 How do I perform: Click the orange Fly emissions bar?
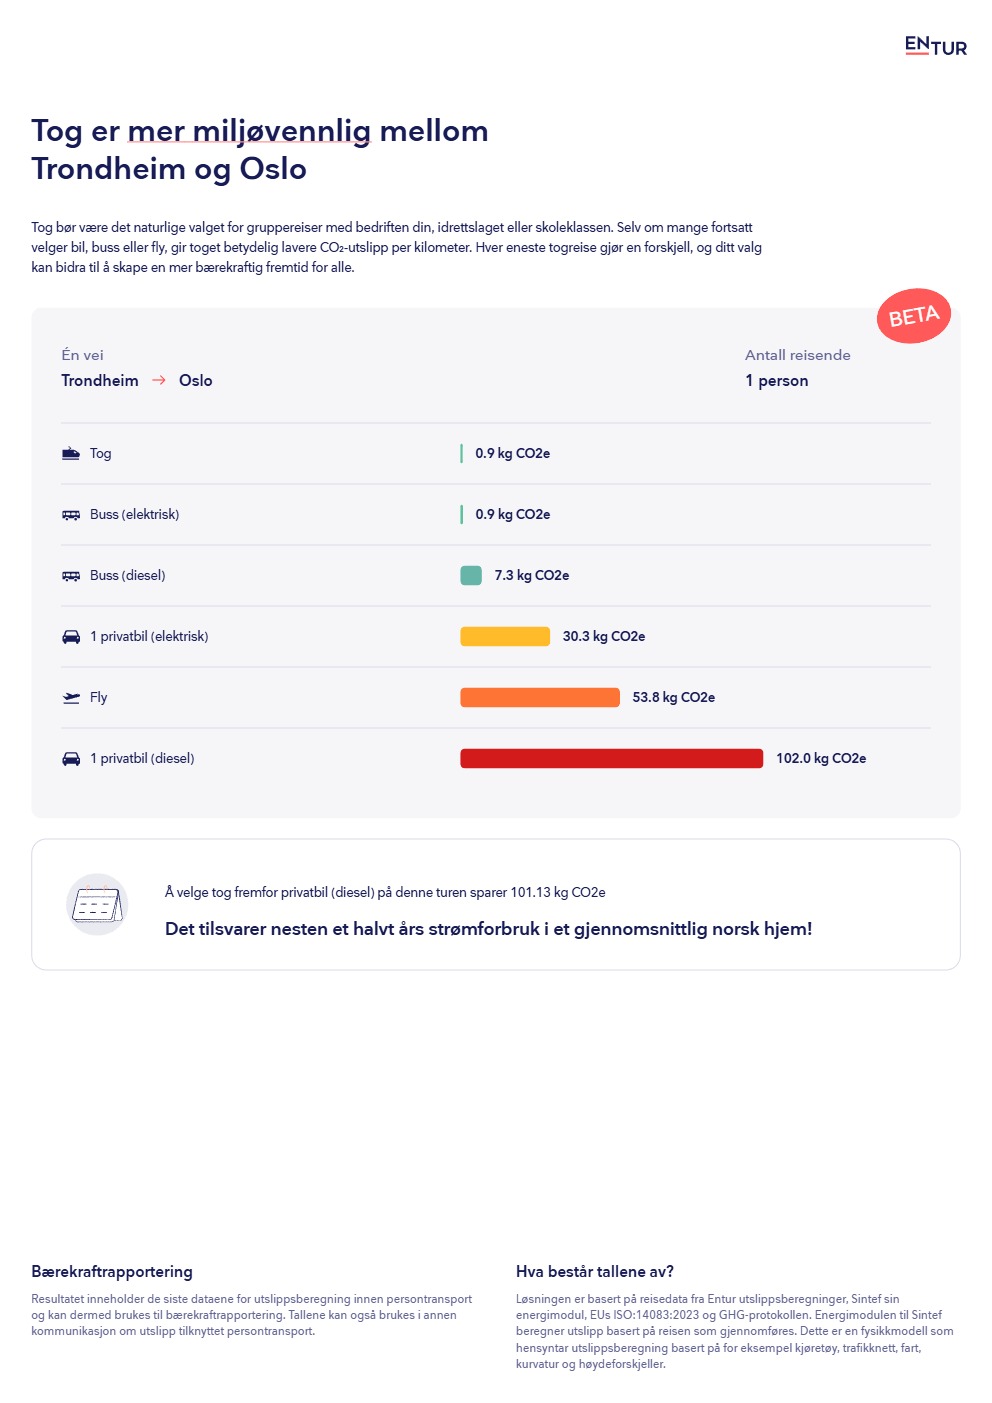539,698
